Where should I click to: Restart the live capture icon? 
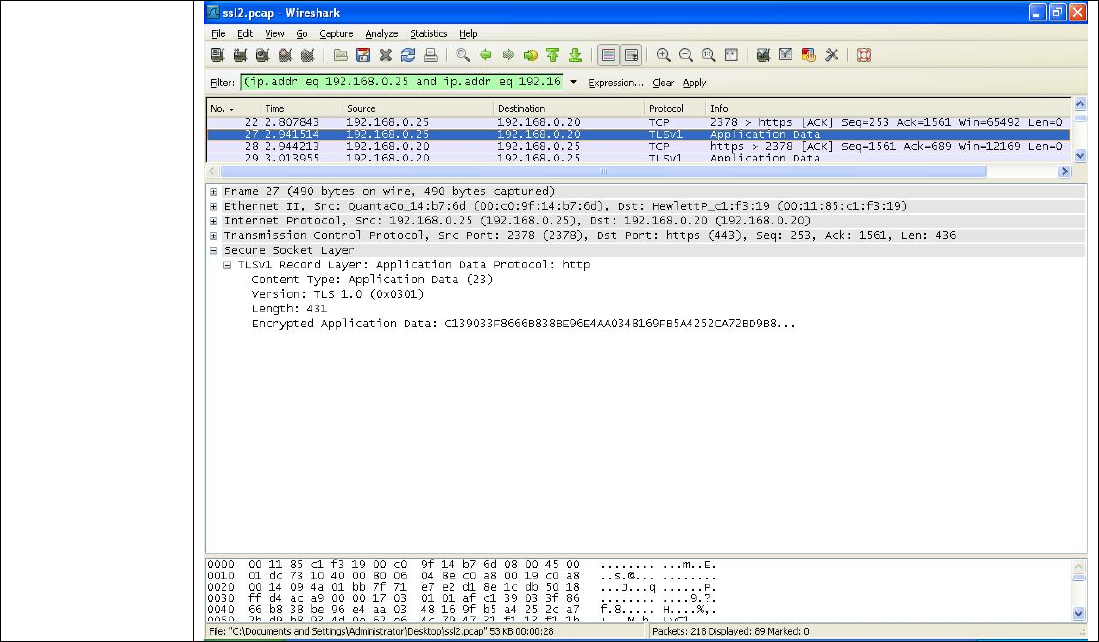pyautogui.click(x=307, y=55)
